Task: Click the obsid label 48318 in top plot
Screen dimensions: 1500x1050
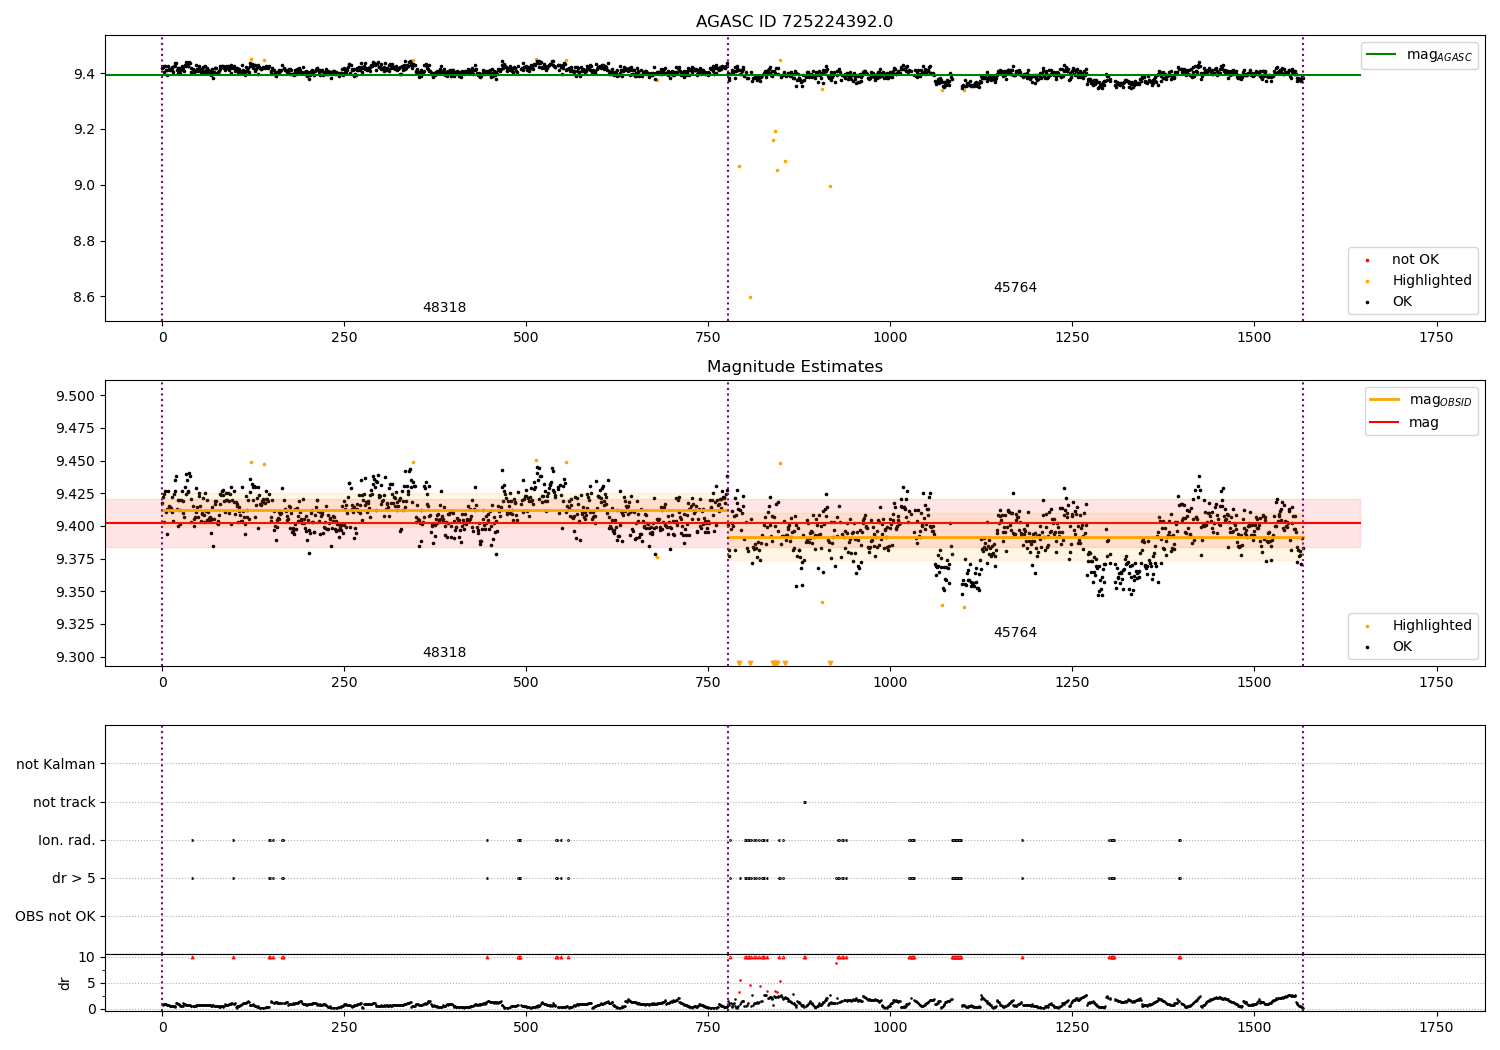Action: [x=444, y=308]
